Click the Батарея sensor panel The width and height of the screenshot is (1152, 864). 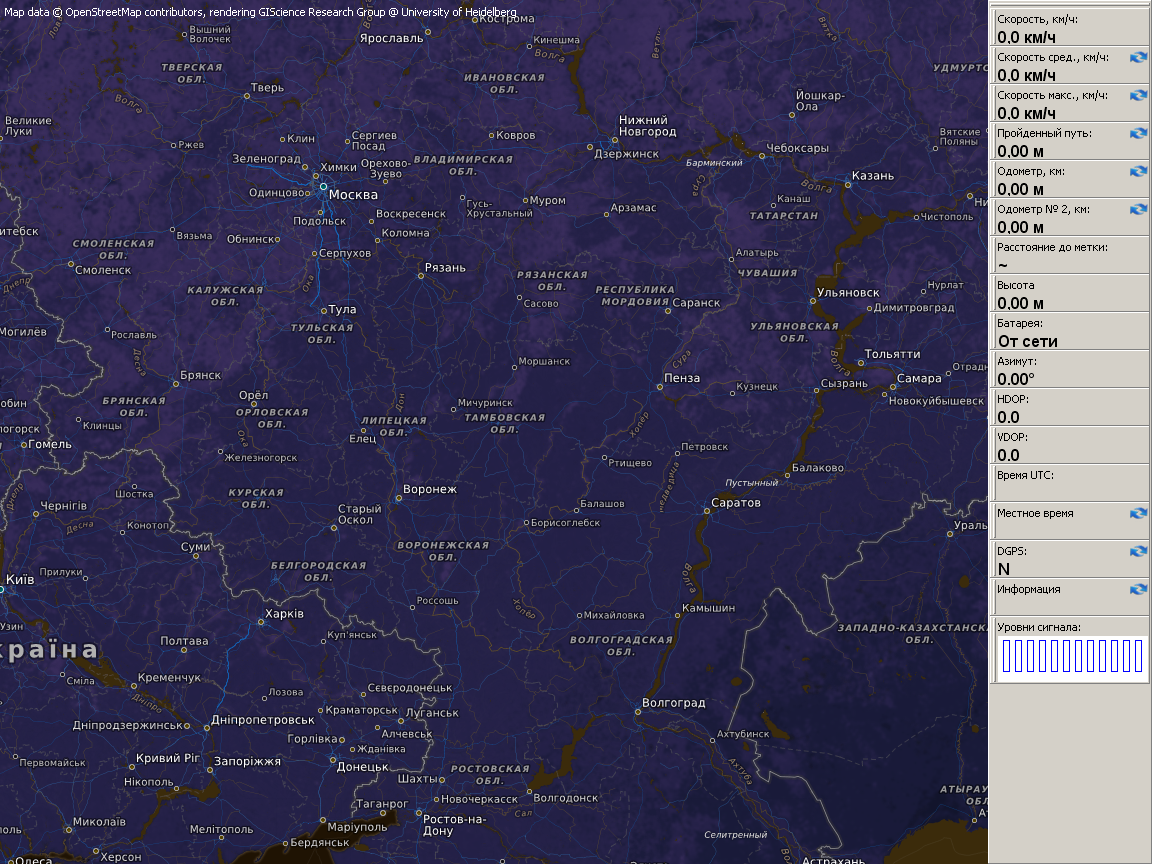[1068, 332]
